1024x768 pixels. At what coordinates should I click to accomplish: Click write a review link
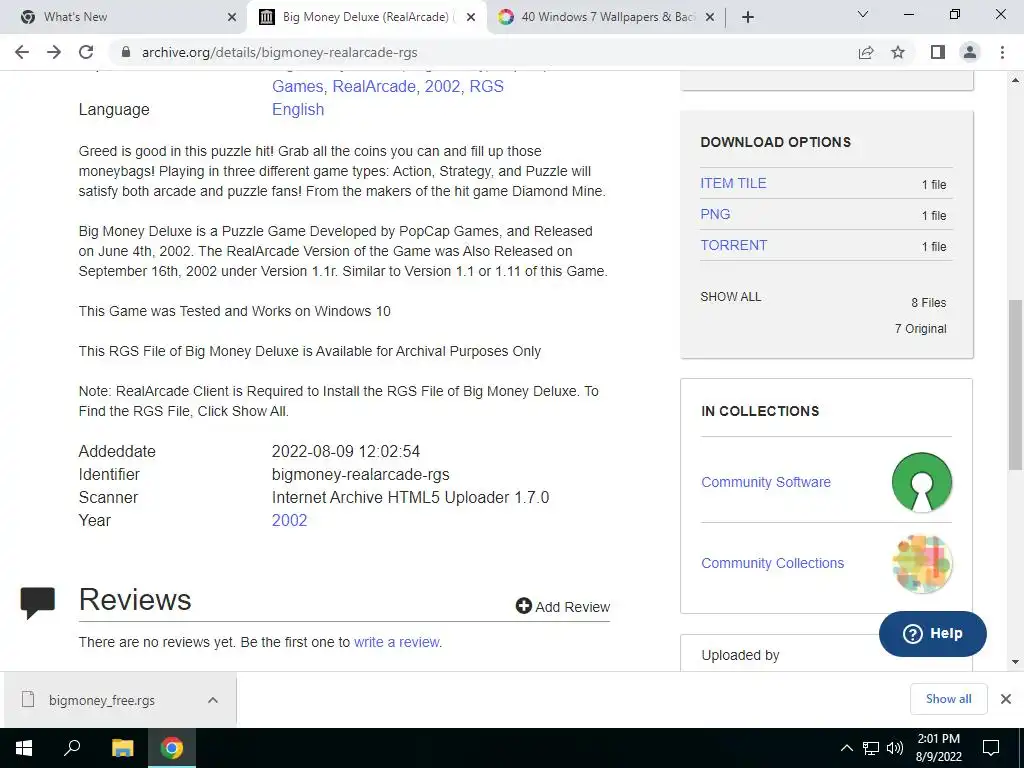coord(396,642)
